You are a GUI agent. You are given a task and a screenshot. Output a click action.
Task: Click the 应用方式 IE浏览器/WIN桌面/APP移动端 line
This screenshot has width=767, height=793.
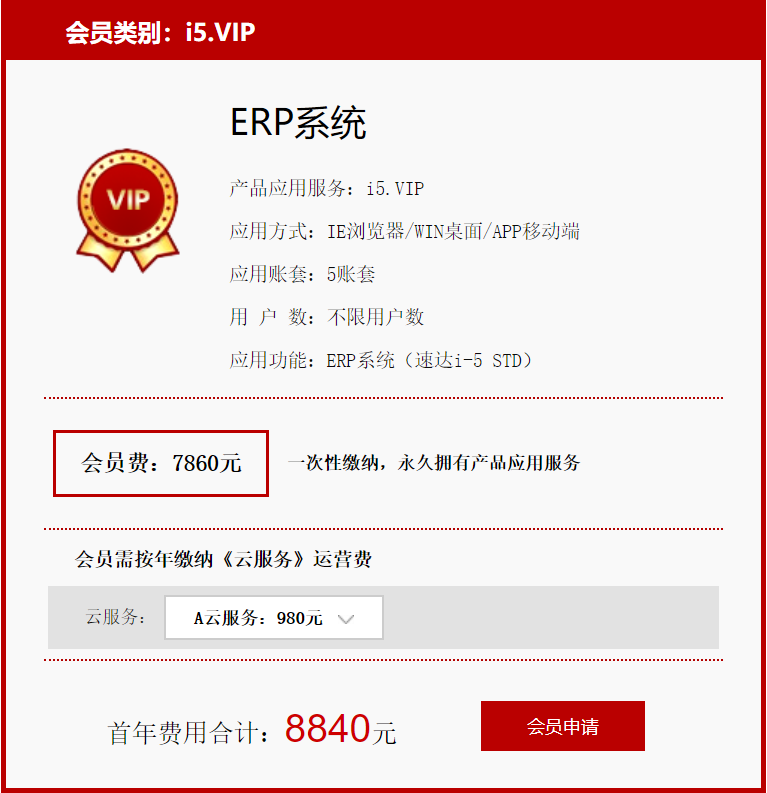pyautogui.click(x=404, y=231)
